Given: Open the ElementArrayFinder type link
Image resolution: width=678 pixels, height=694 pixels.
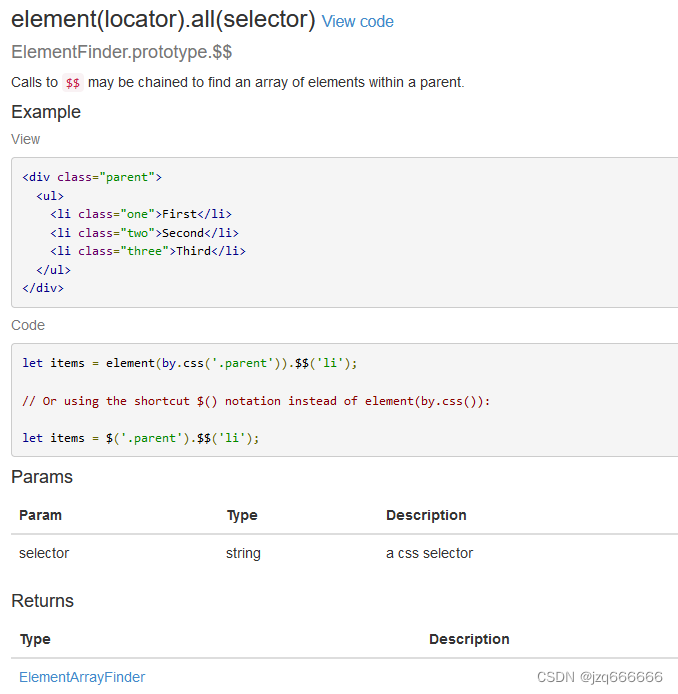Looking at the screenshot, I should (82, 677).
